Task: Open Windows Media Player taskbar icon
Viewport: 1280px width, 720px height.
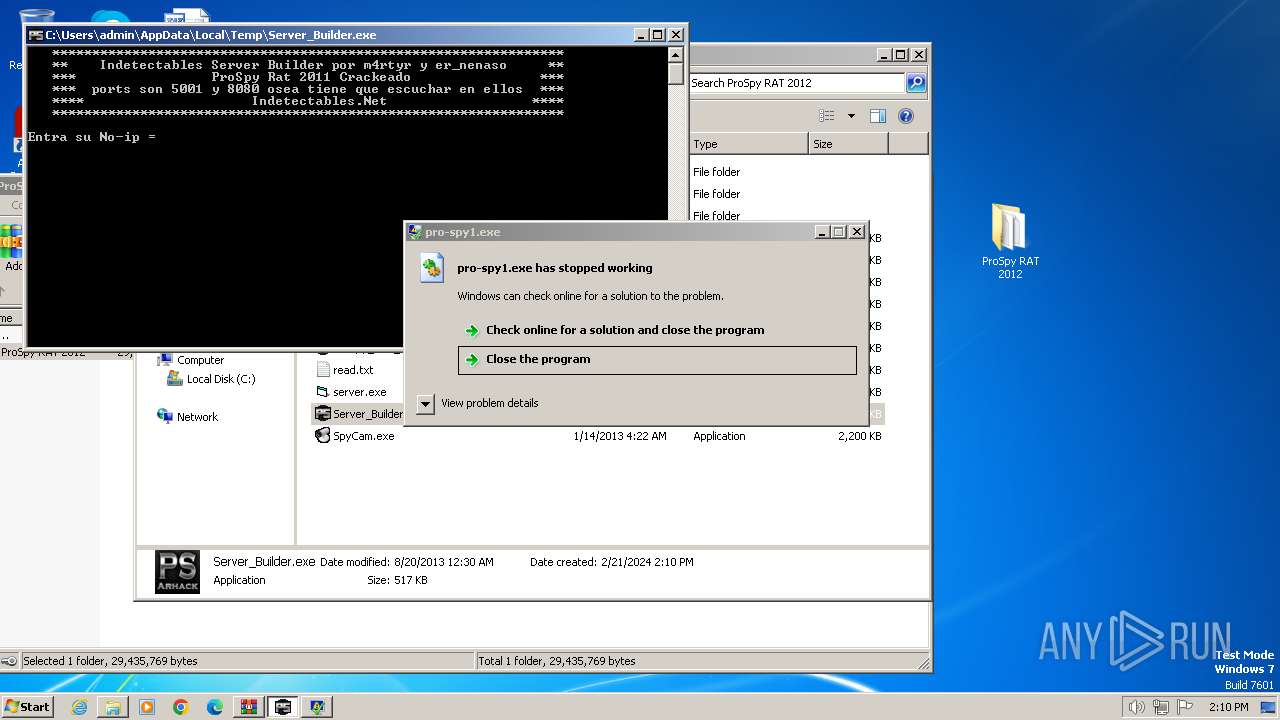Action: [x=147, y=707]
